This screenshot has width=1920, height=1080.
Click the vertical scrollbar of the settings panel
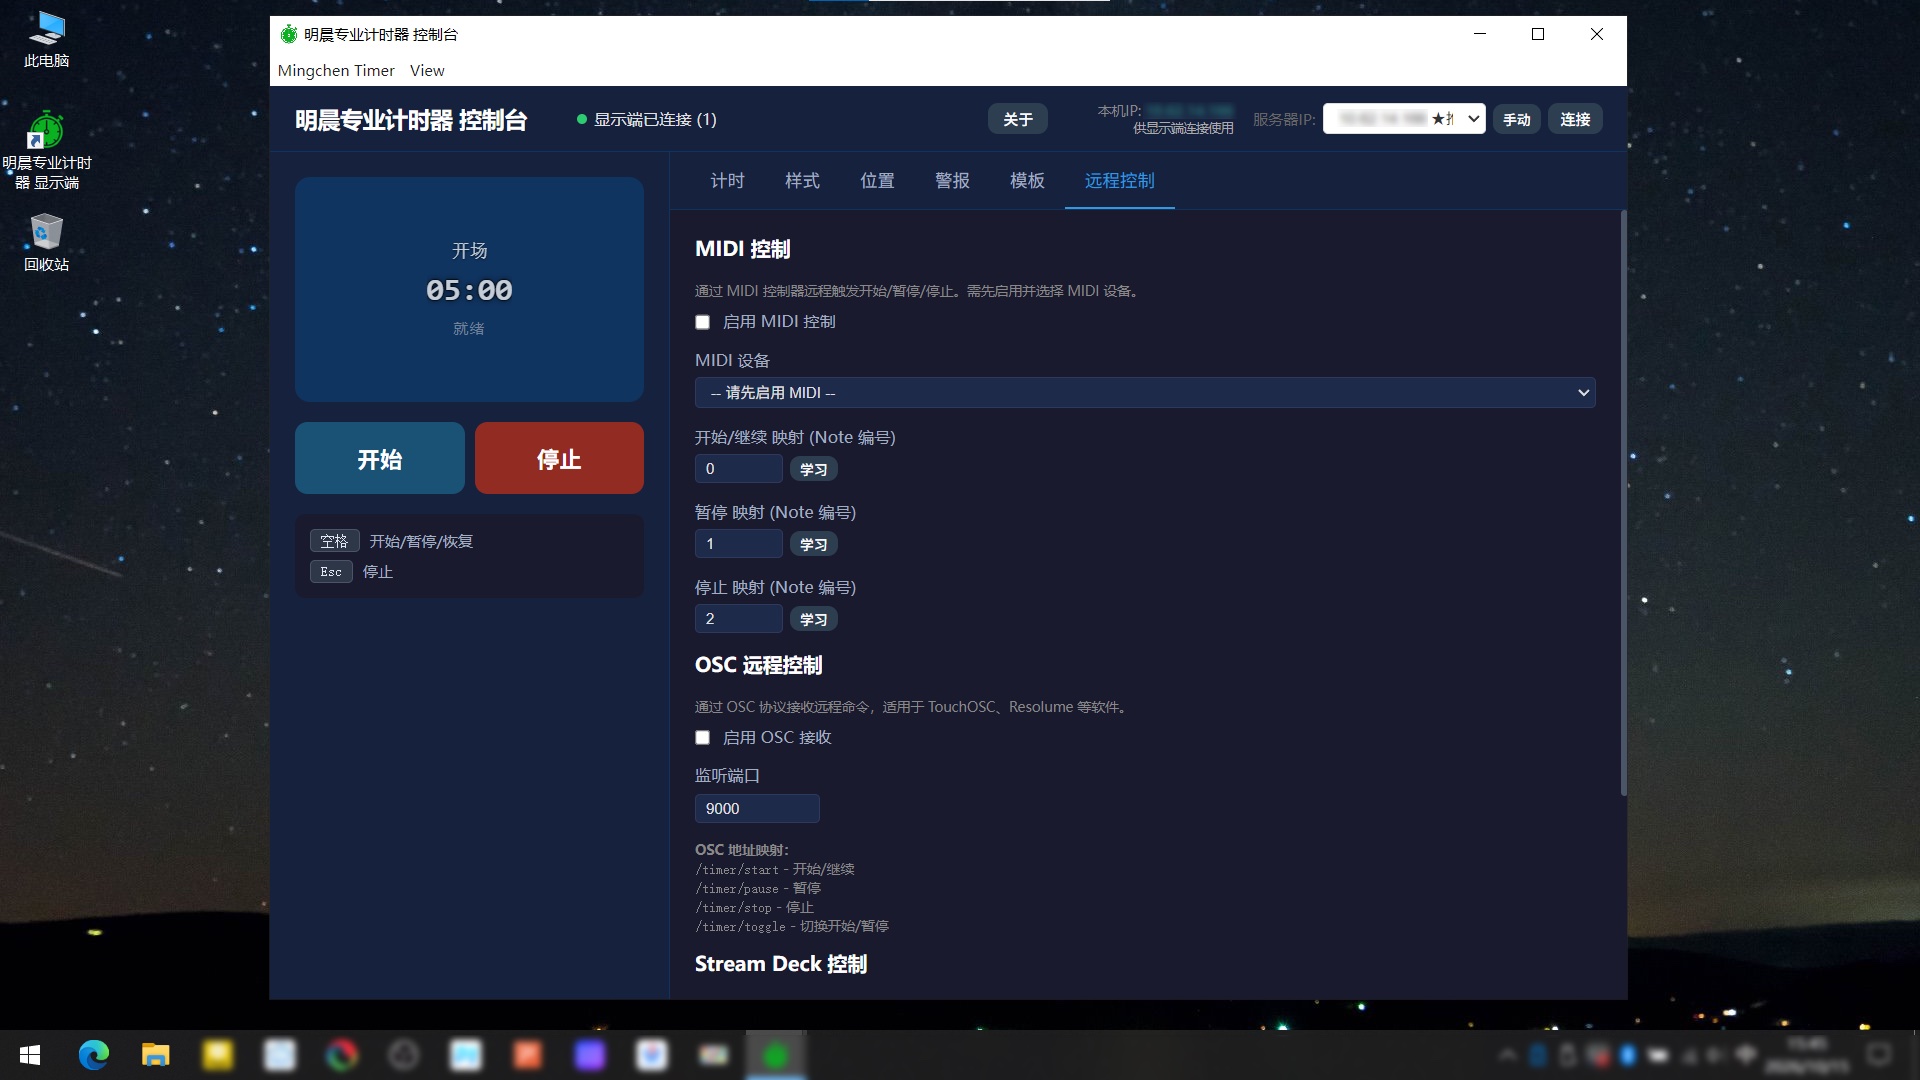coord(1623,503)
